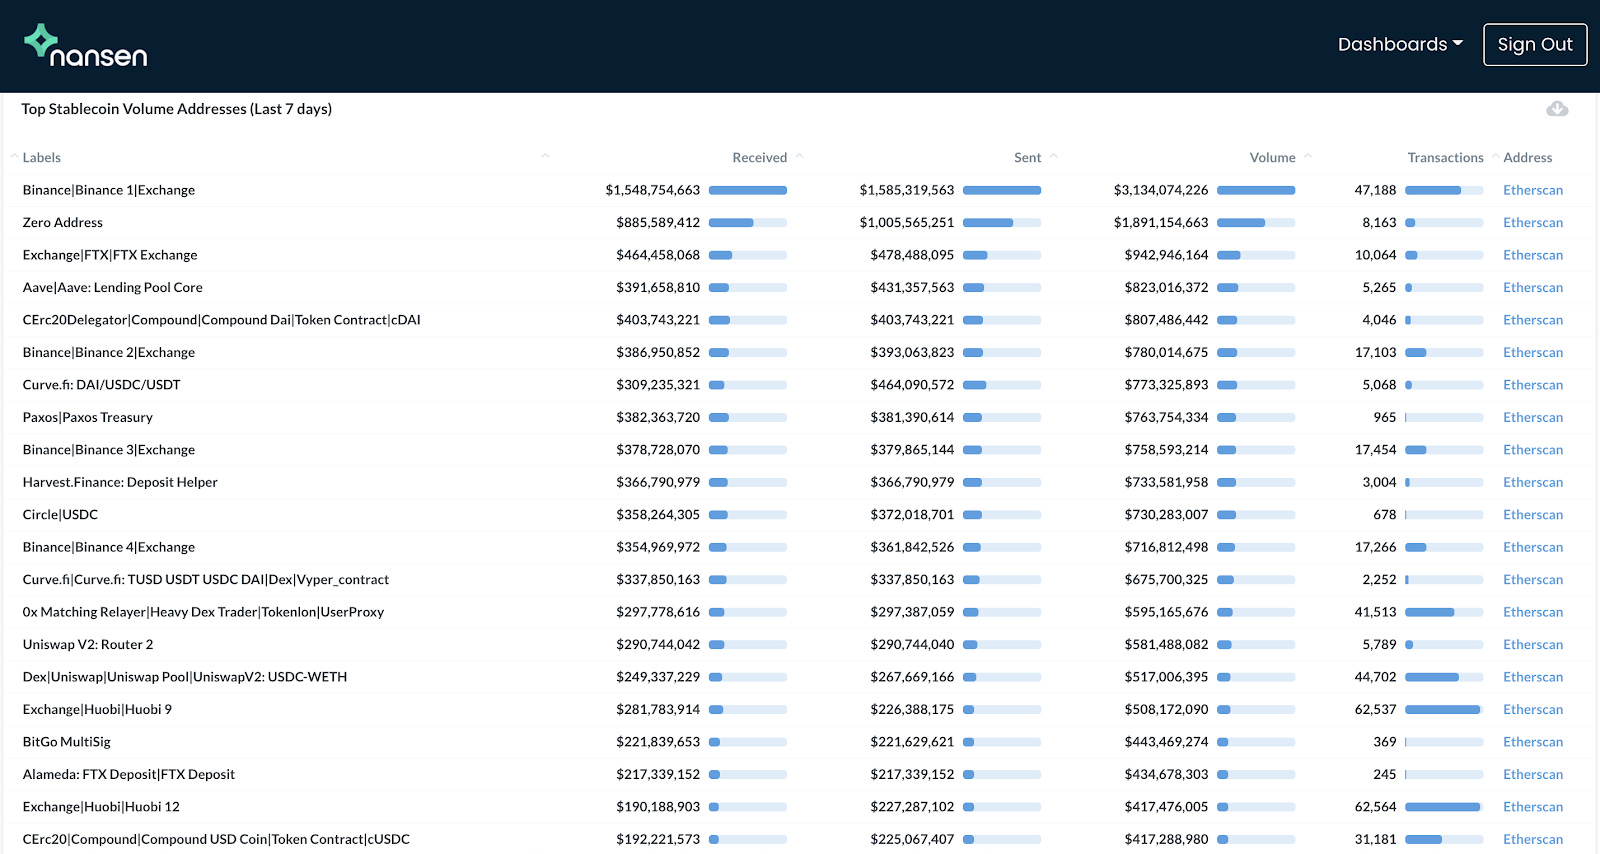This screenshot has height=854, width=1600.
Task: Select the Circle|USDC label
Action: 60,515
